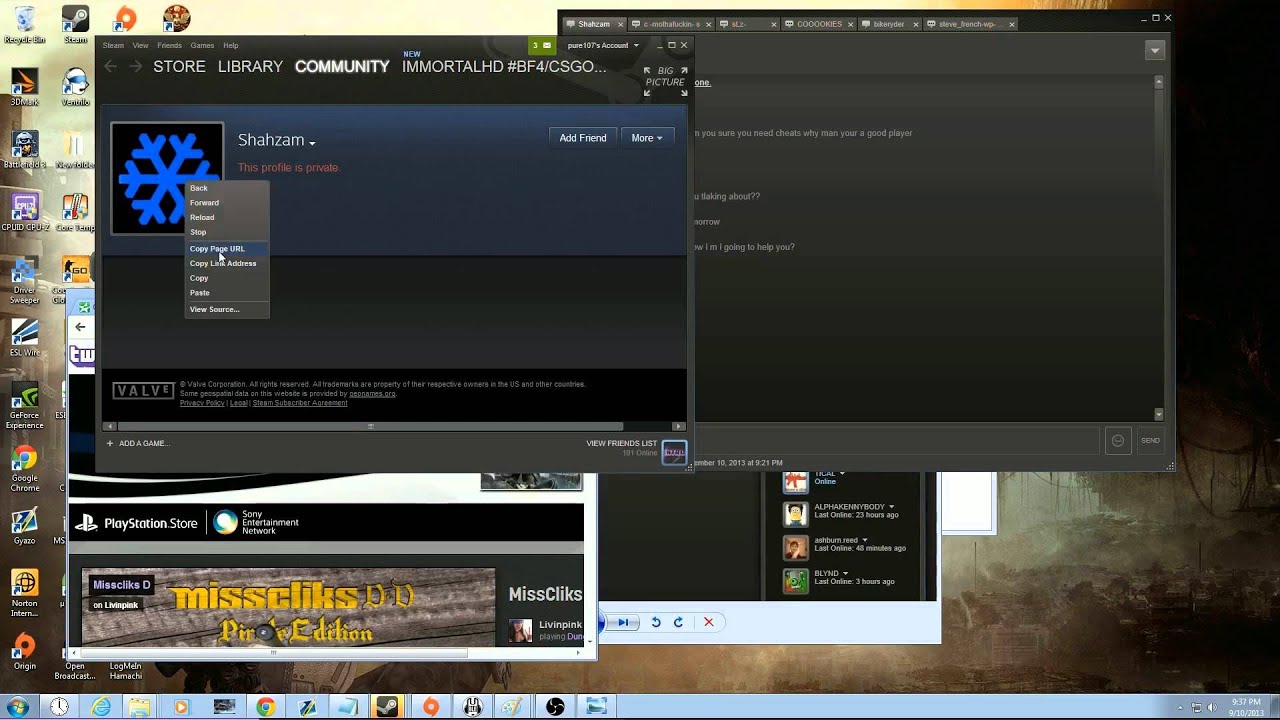Image resolution: width=1280 pixels, height=720 pixels.
Task: Open the Steam Subscriber Agreement link
Action: 300,403
